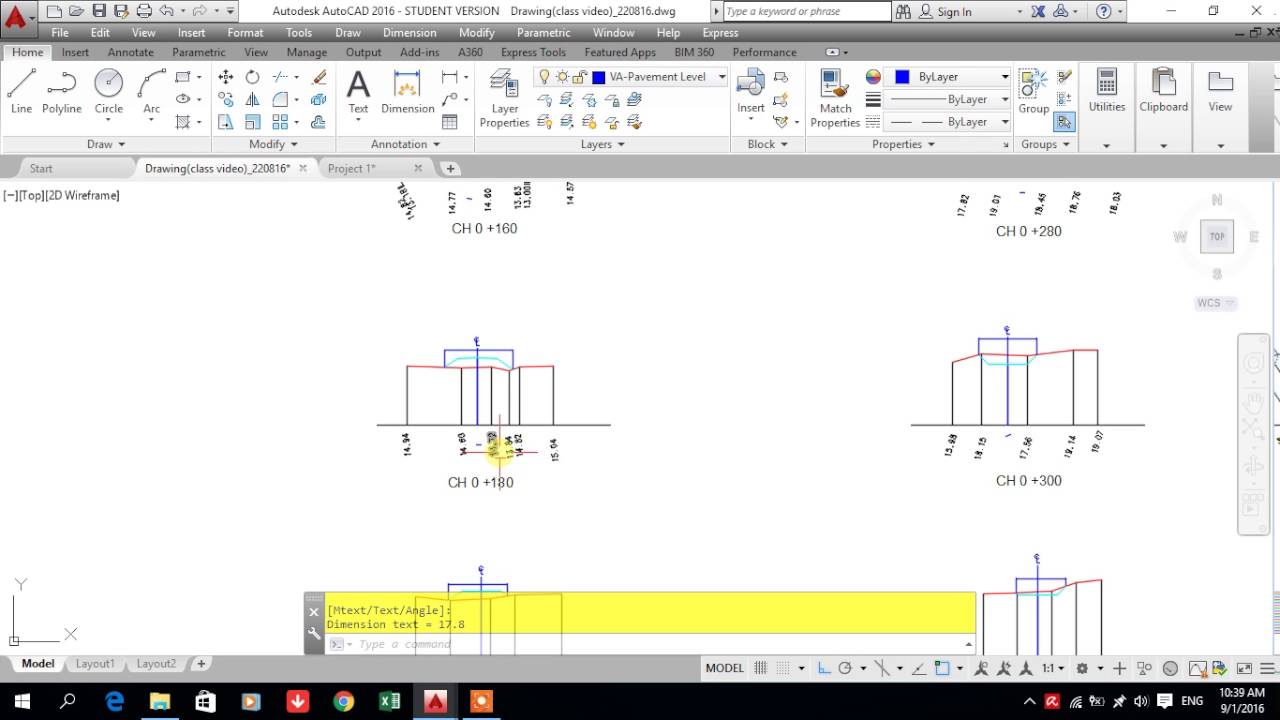Toggle layer on/off lightbulb in layer dropdown
Screen dimensions: 1280x720
(x=545, y=77)
